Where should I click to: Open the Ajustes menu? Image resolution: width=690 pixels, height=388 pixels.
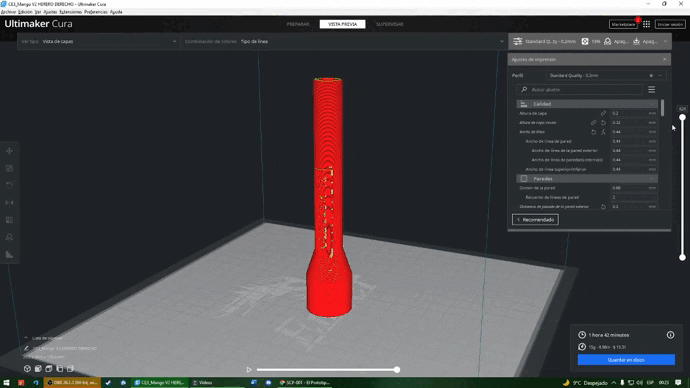[x=50, y=12]
